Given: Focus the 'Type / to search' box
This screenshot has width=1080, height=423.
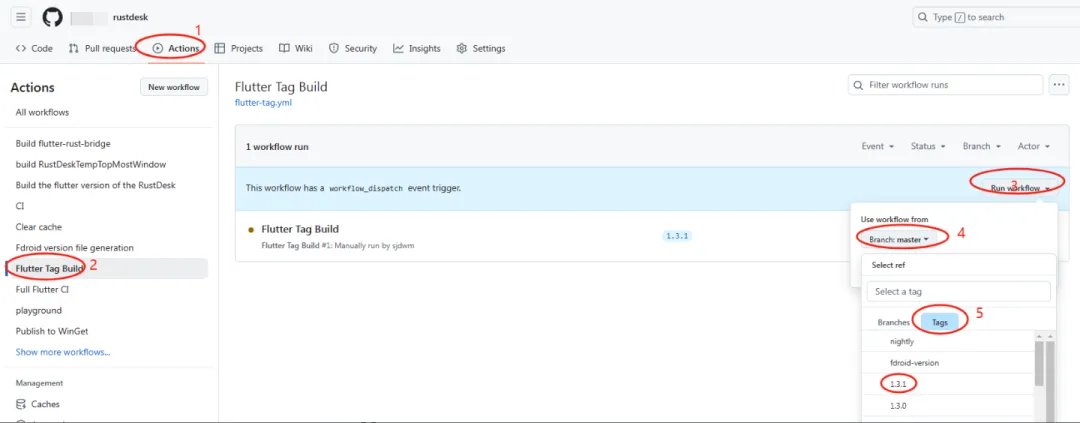Looking at the screenshot, I should [x=996, y=17].
